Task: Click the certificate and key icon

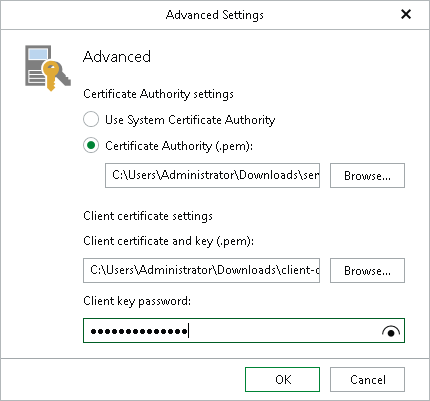Action: pos(48,68)
